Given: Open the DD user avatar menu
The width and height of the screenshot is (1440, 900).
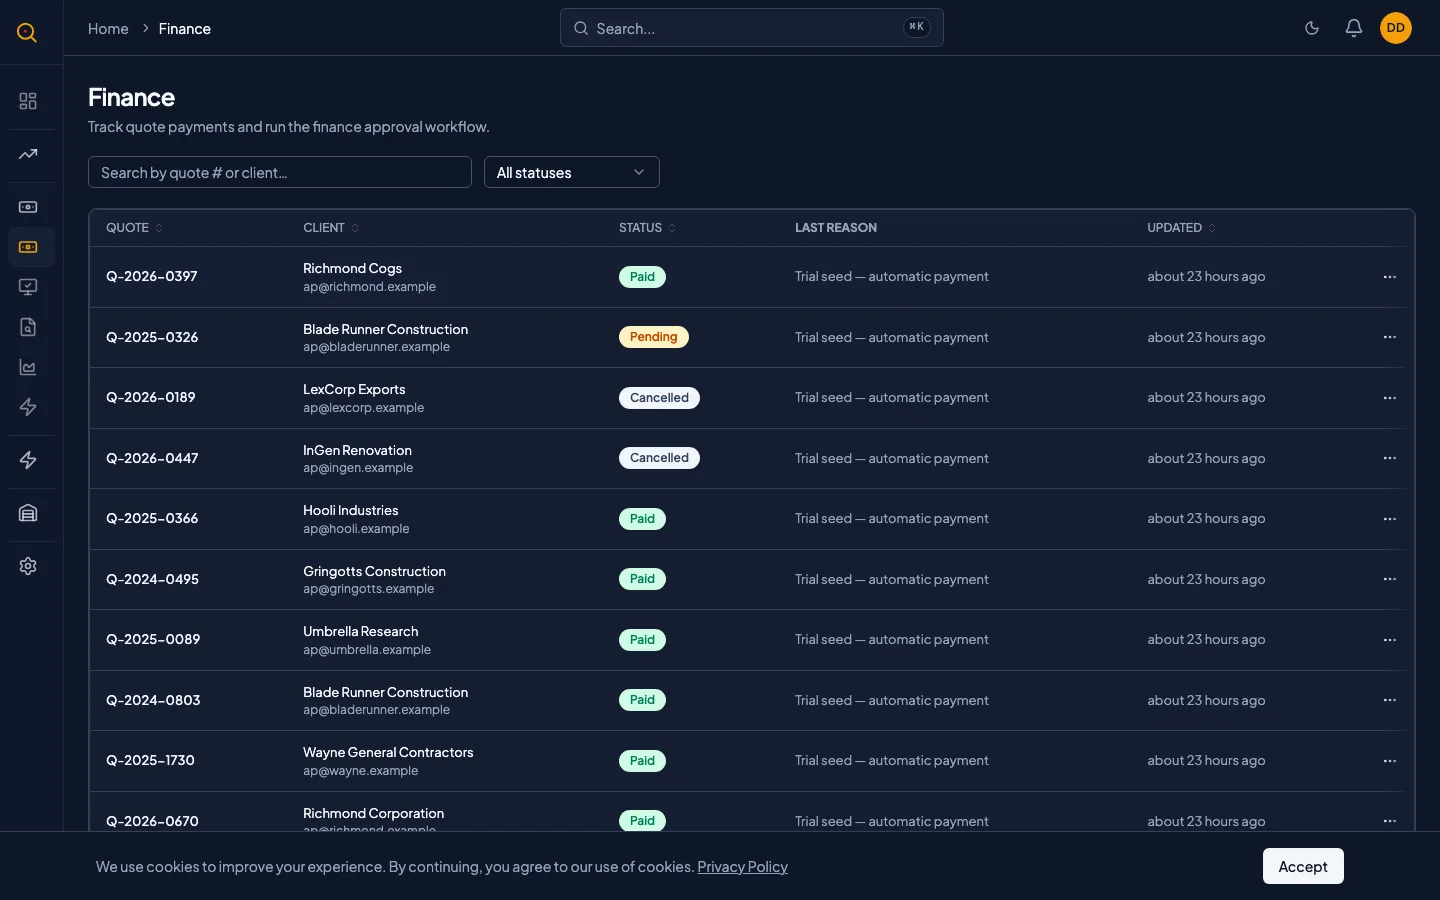Looking at the screenshot, I should tap(1396, 28).
